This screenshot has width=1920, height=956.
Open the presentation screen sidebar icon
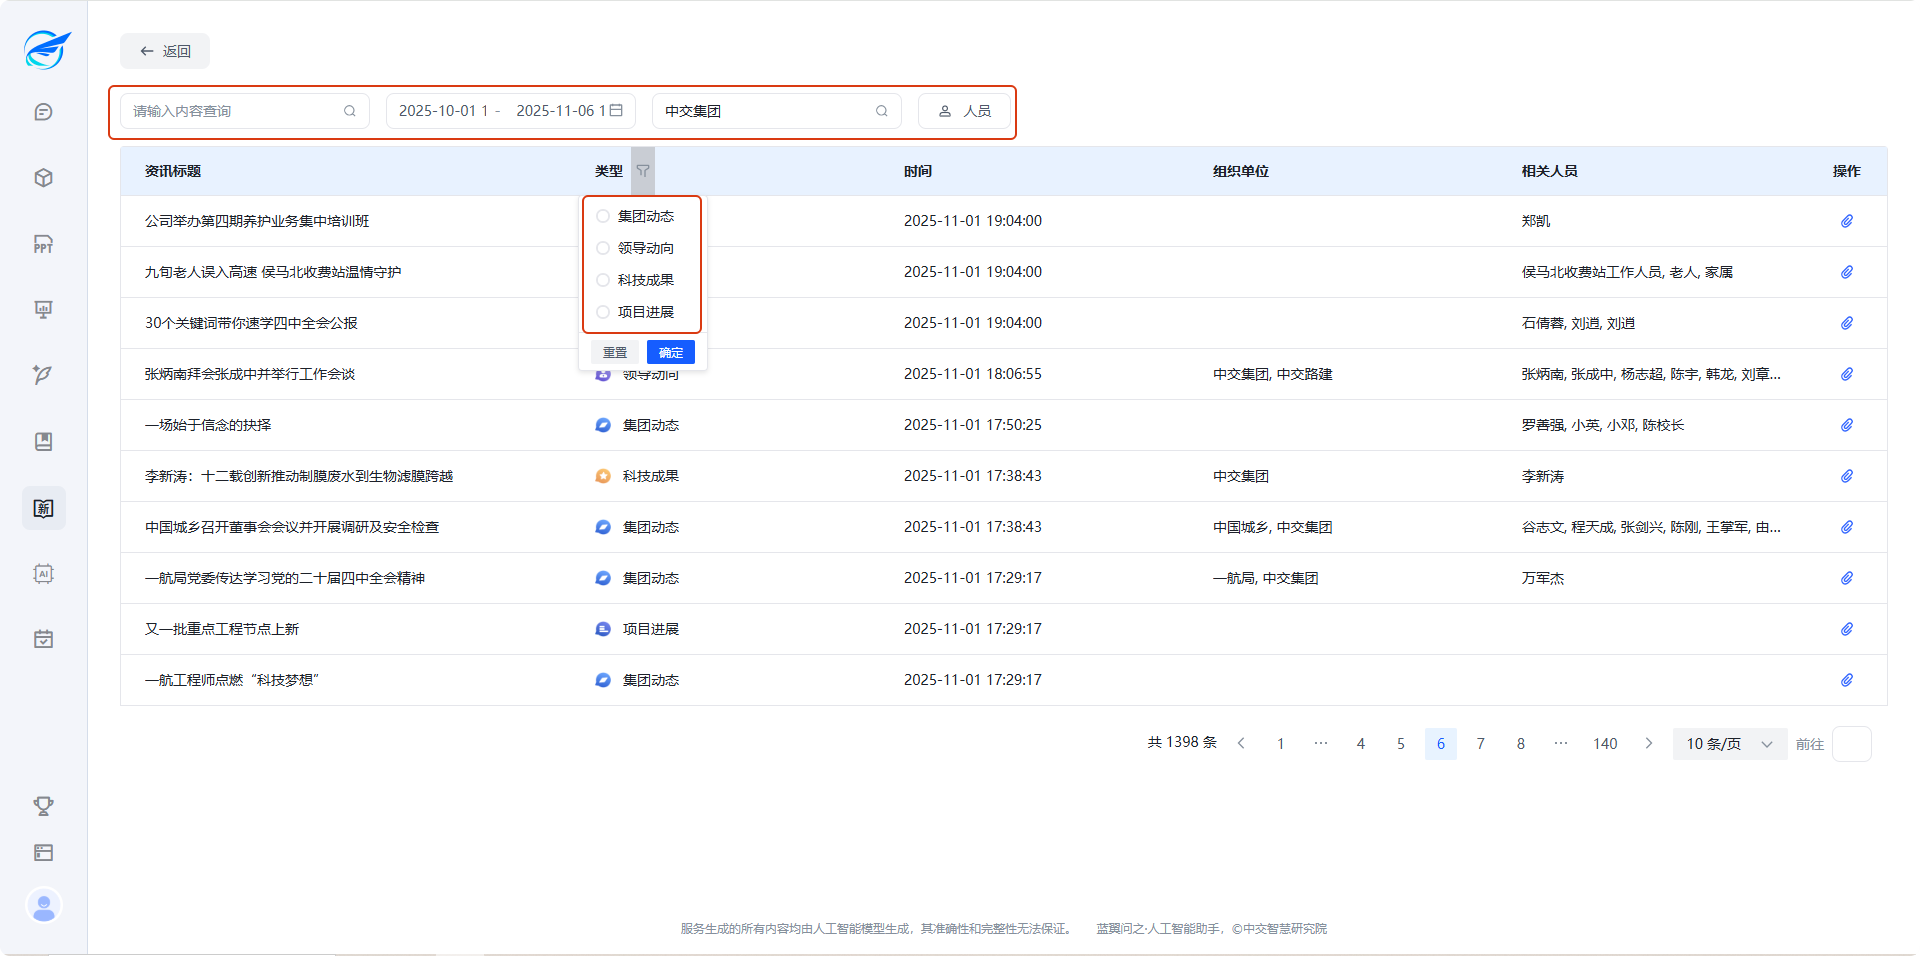(43, 310)
